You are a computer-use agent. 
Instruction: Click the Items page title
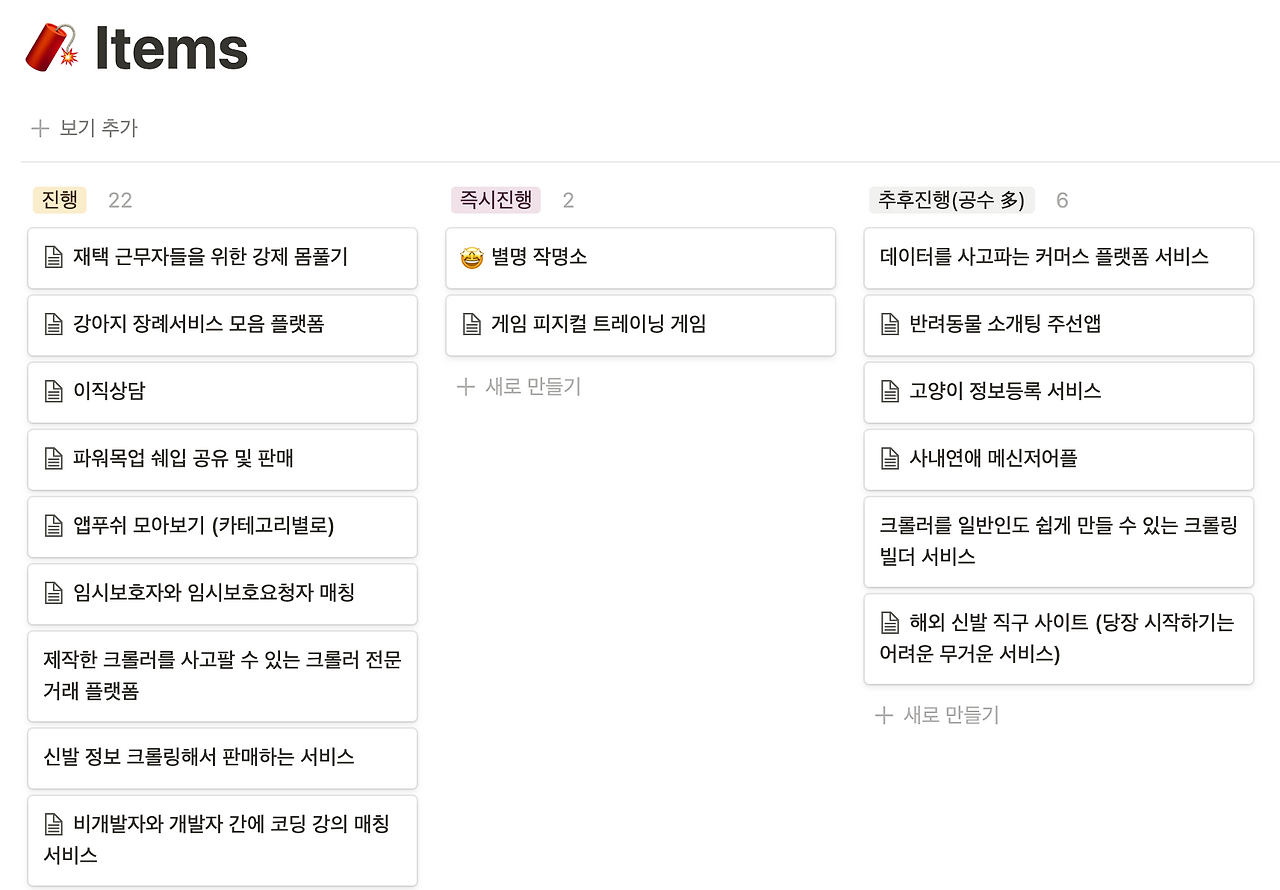171,48
